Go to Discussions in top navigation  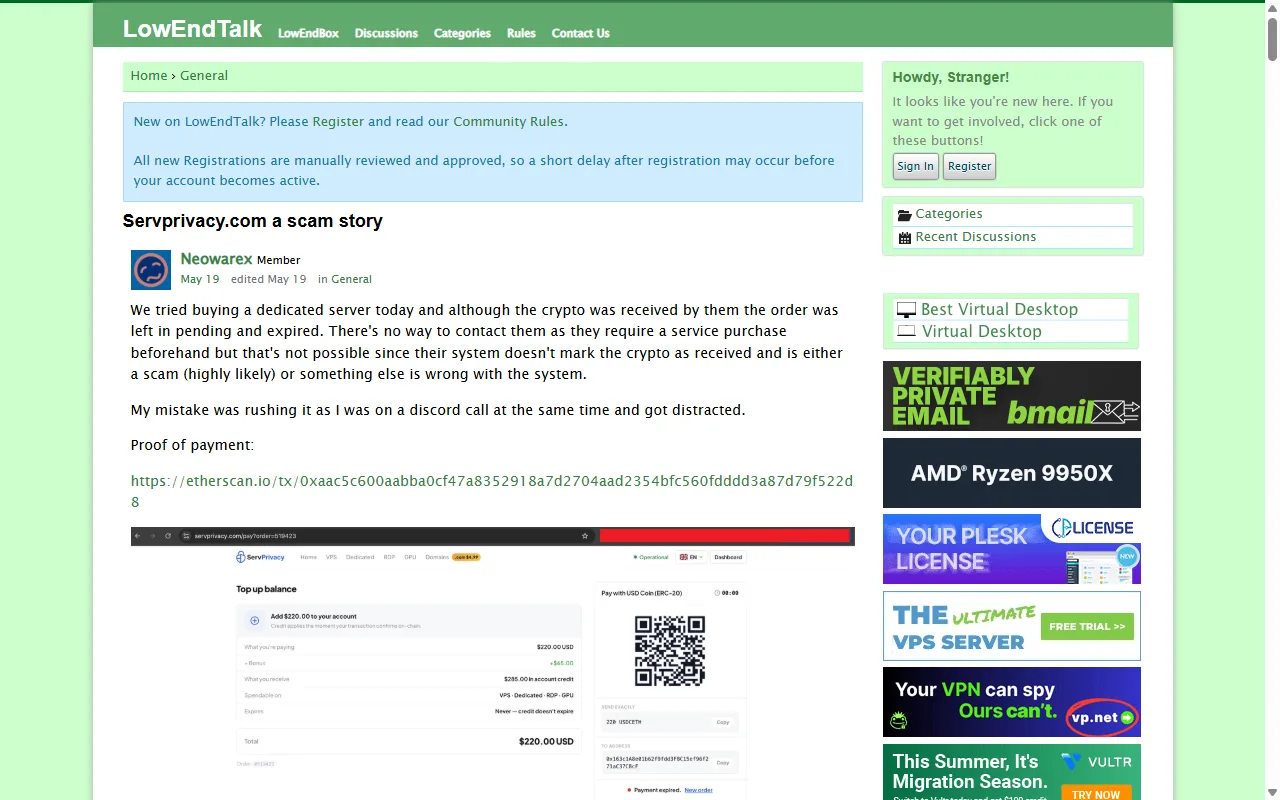(386, 33)
